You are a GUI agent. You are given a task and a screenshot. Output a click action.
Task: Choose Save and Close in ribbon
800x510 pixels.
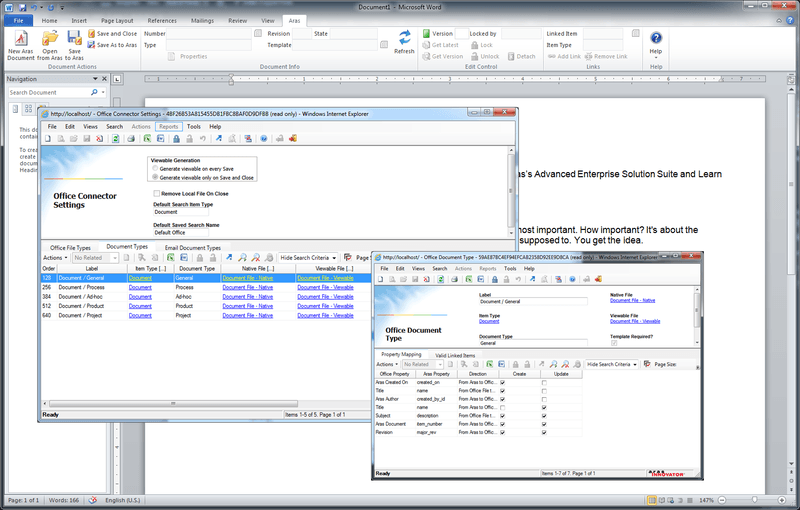point(112,34)
